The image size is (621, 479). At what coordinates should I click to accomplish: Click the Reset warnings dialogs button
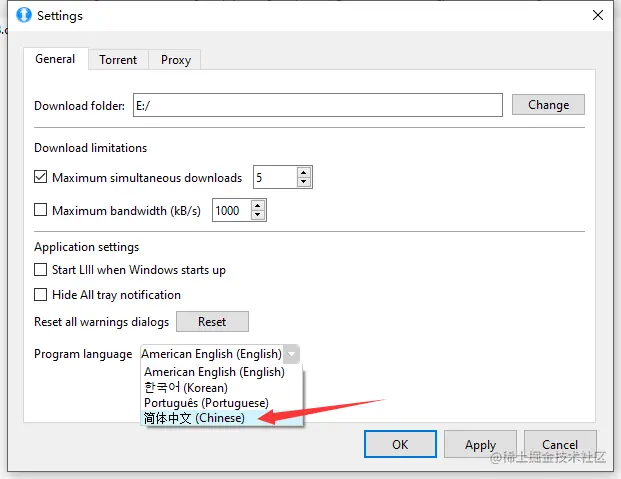212,321
